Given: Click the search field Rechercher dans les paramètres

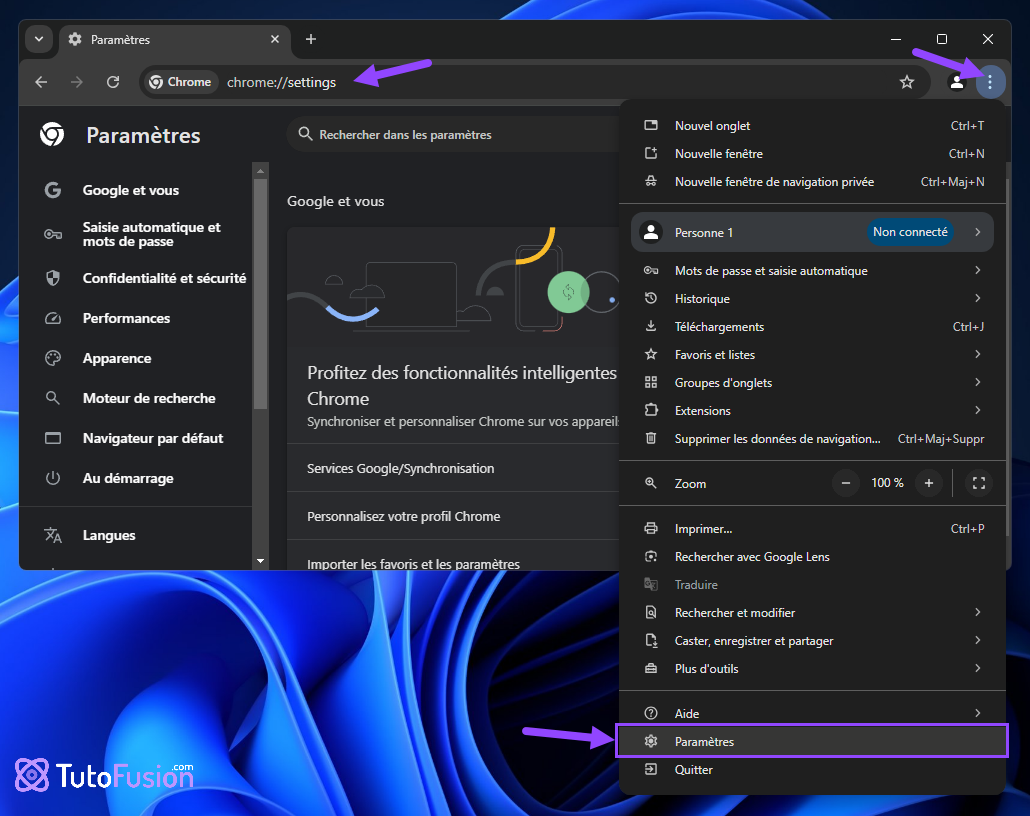Looking at the screenshot, I should point(455,135).
